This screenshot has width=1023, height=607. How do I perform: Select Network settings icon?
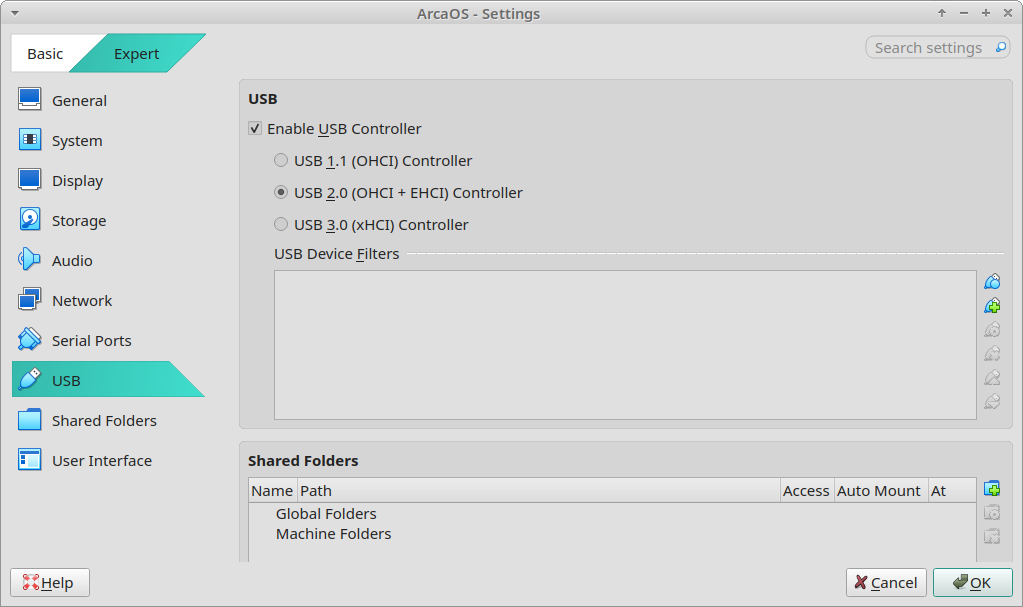point(29,300)
